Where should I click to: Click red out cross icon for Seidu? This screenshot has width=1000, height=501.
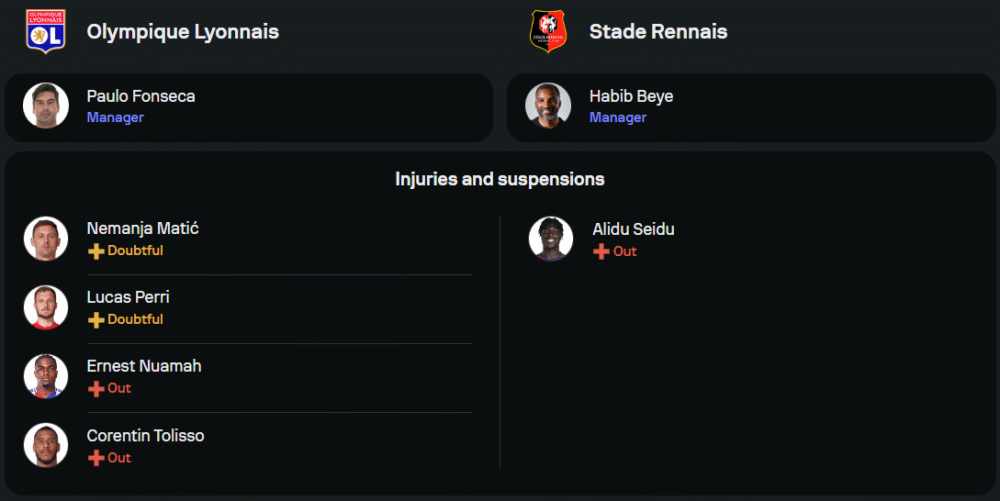pos(601,252)
